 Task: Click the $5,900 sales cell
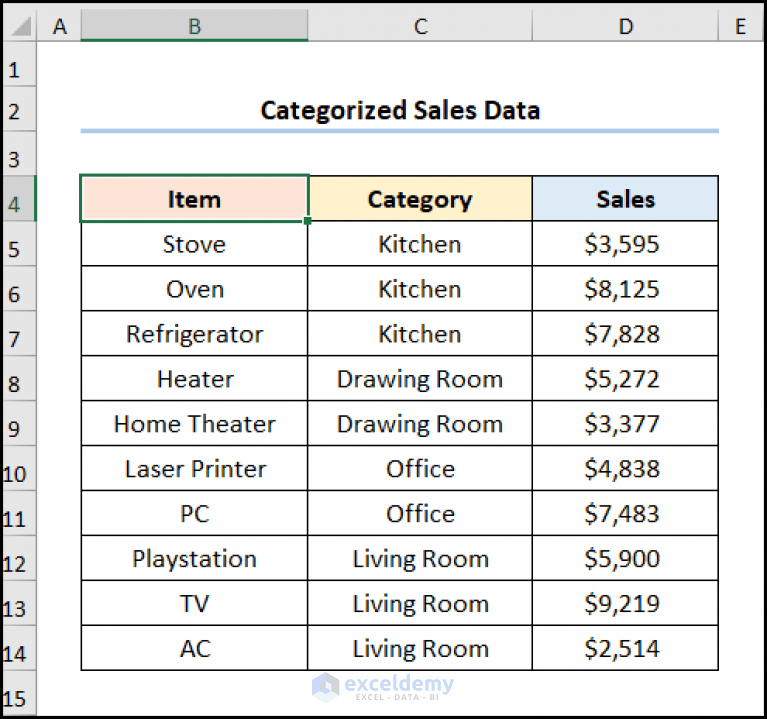[625, 559]
